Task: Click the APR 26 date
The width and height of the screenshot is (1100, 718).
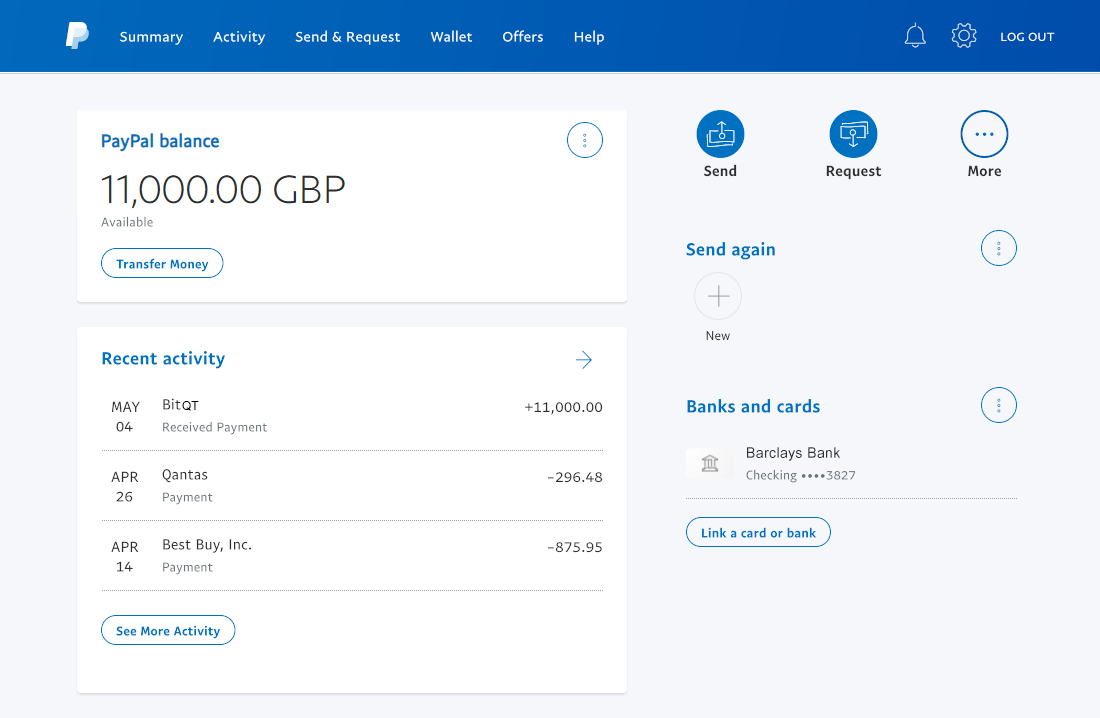Action: click(125, 487)
